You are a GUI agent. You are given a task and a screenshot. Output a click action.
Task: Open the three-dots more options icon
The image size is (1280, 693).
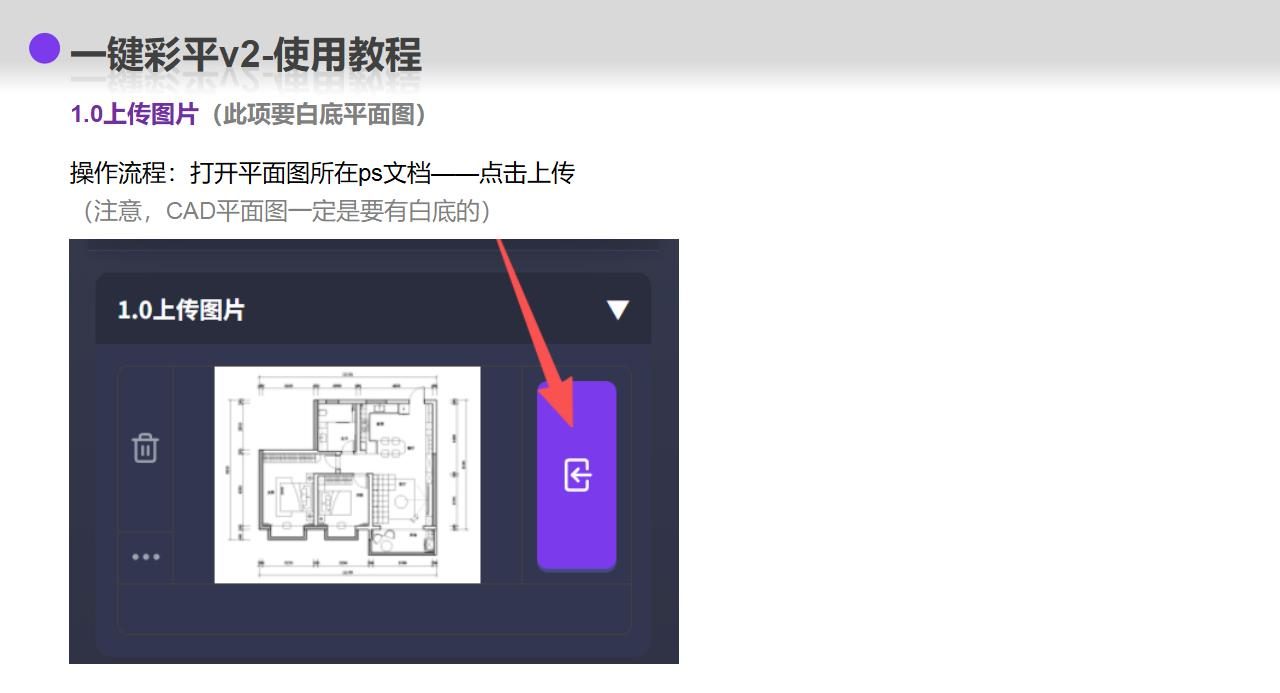145,557
